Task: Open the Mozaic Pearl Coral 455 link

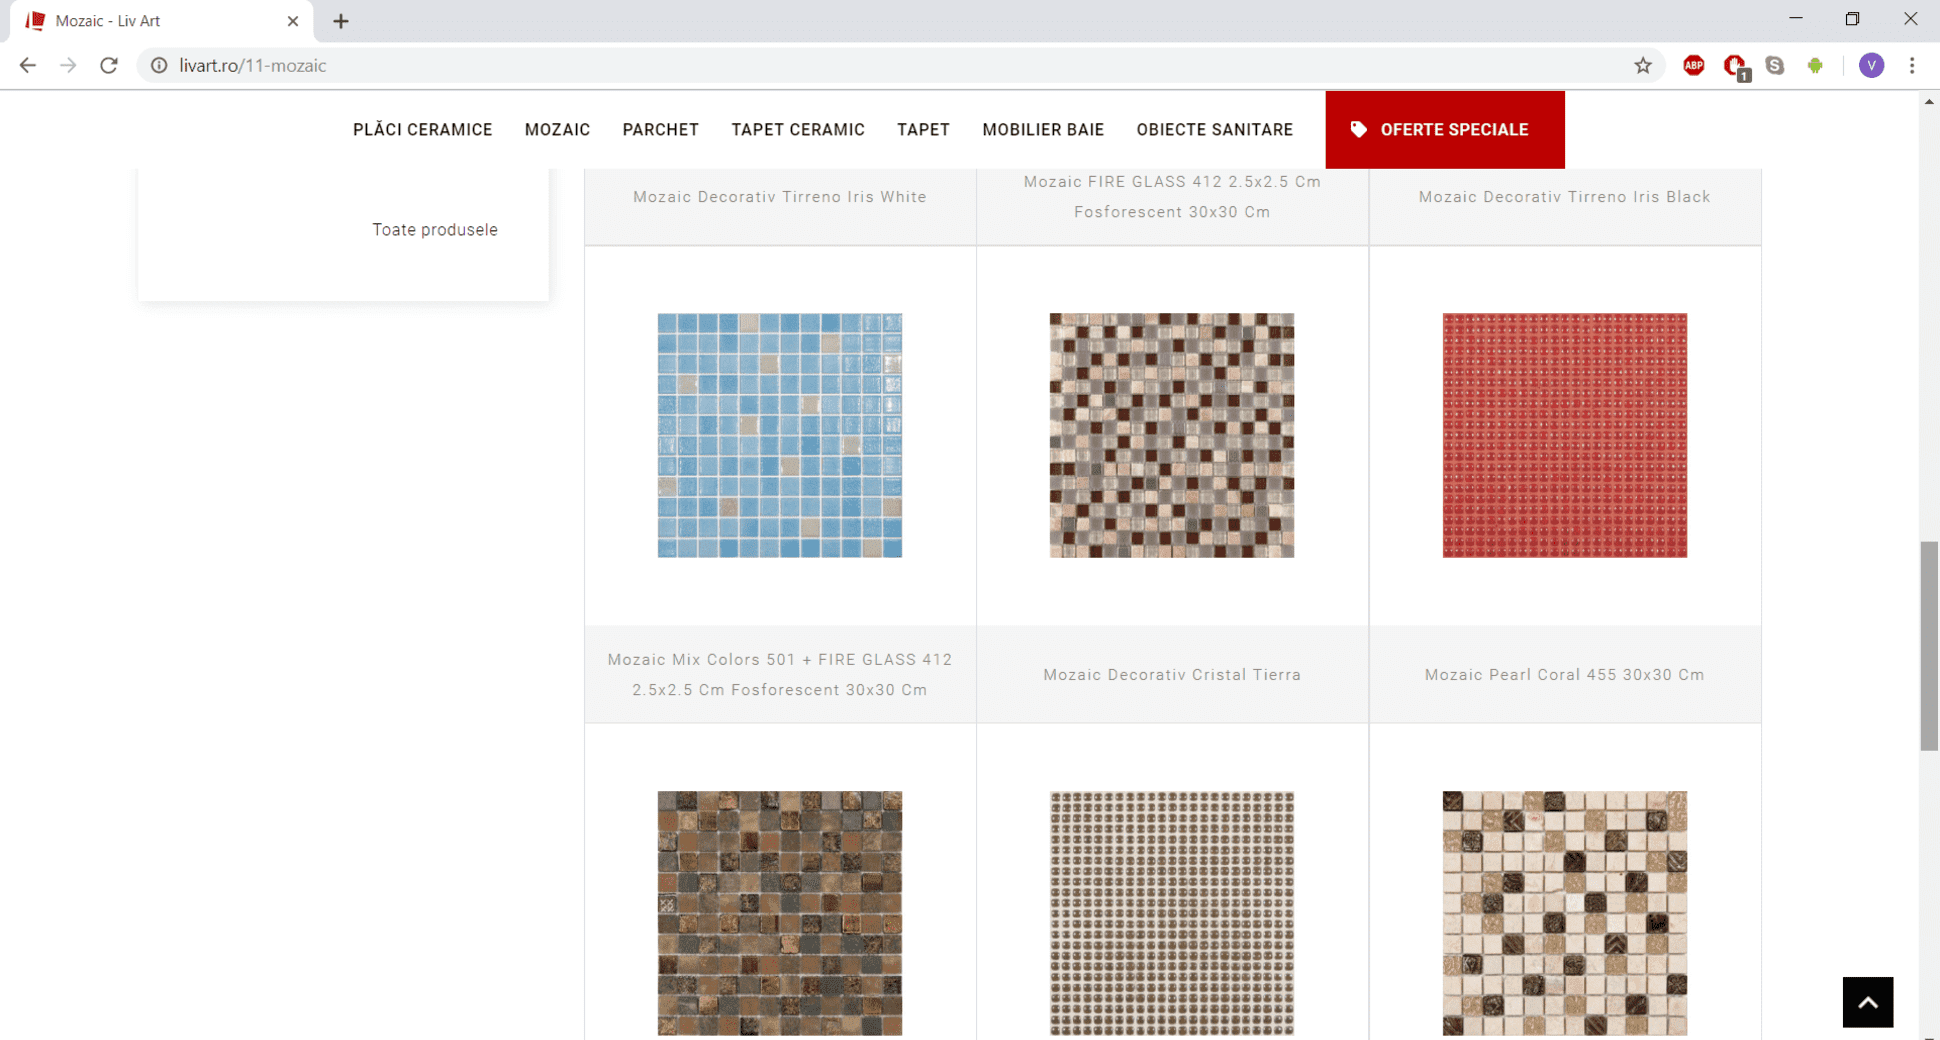Action: click(x=1564, y=675)
